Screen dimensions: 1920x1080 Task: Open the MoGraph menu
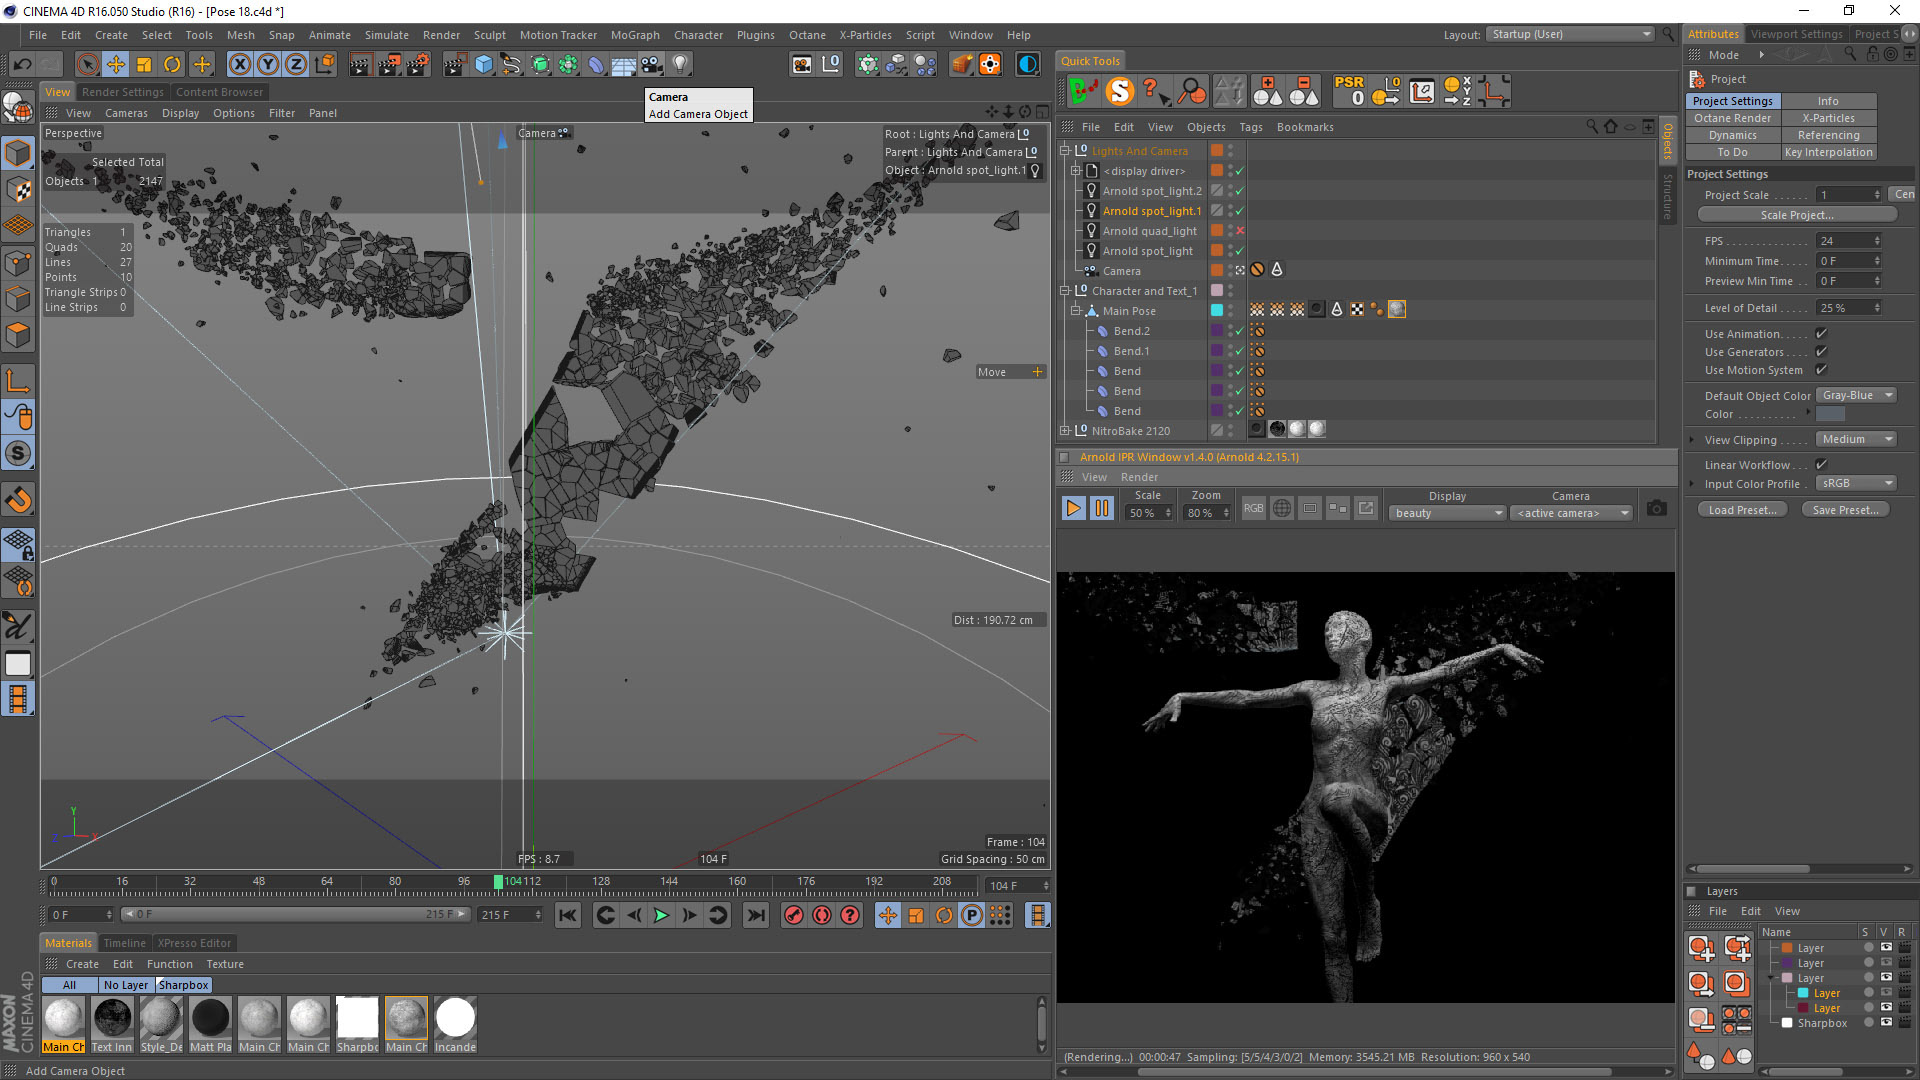pos(635,35)
